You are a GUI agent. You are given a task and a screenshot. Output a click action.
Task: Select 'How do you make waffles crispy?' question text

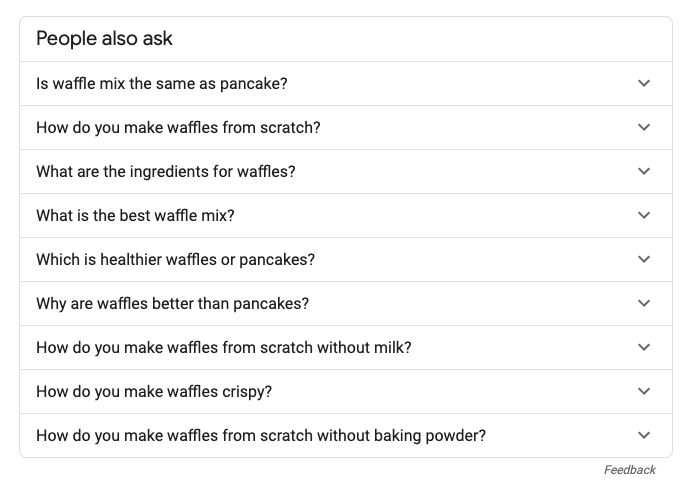tap(154, 392)
